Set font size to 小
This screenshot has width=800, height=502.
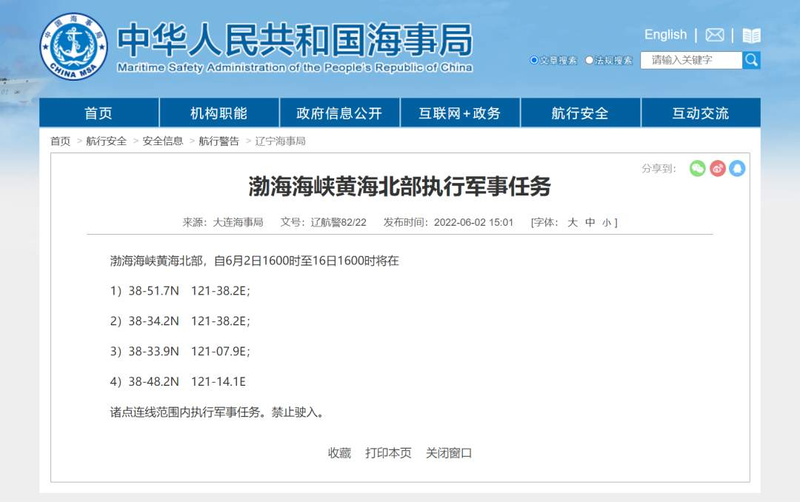click(606, 222)
